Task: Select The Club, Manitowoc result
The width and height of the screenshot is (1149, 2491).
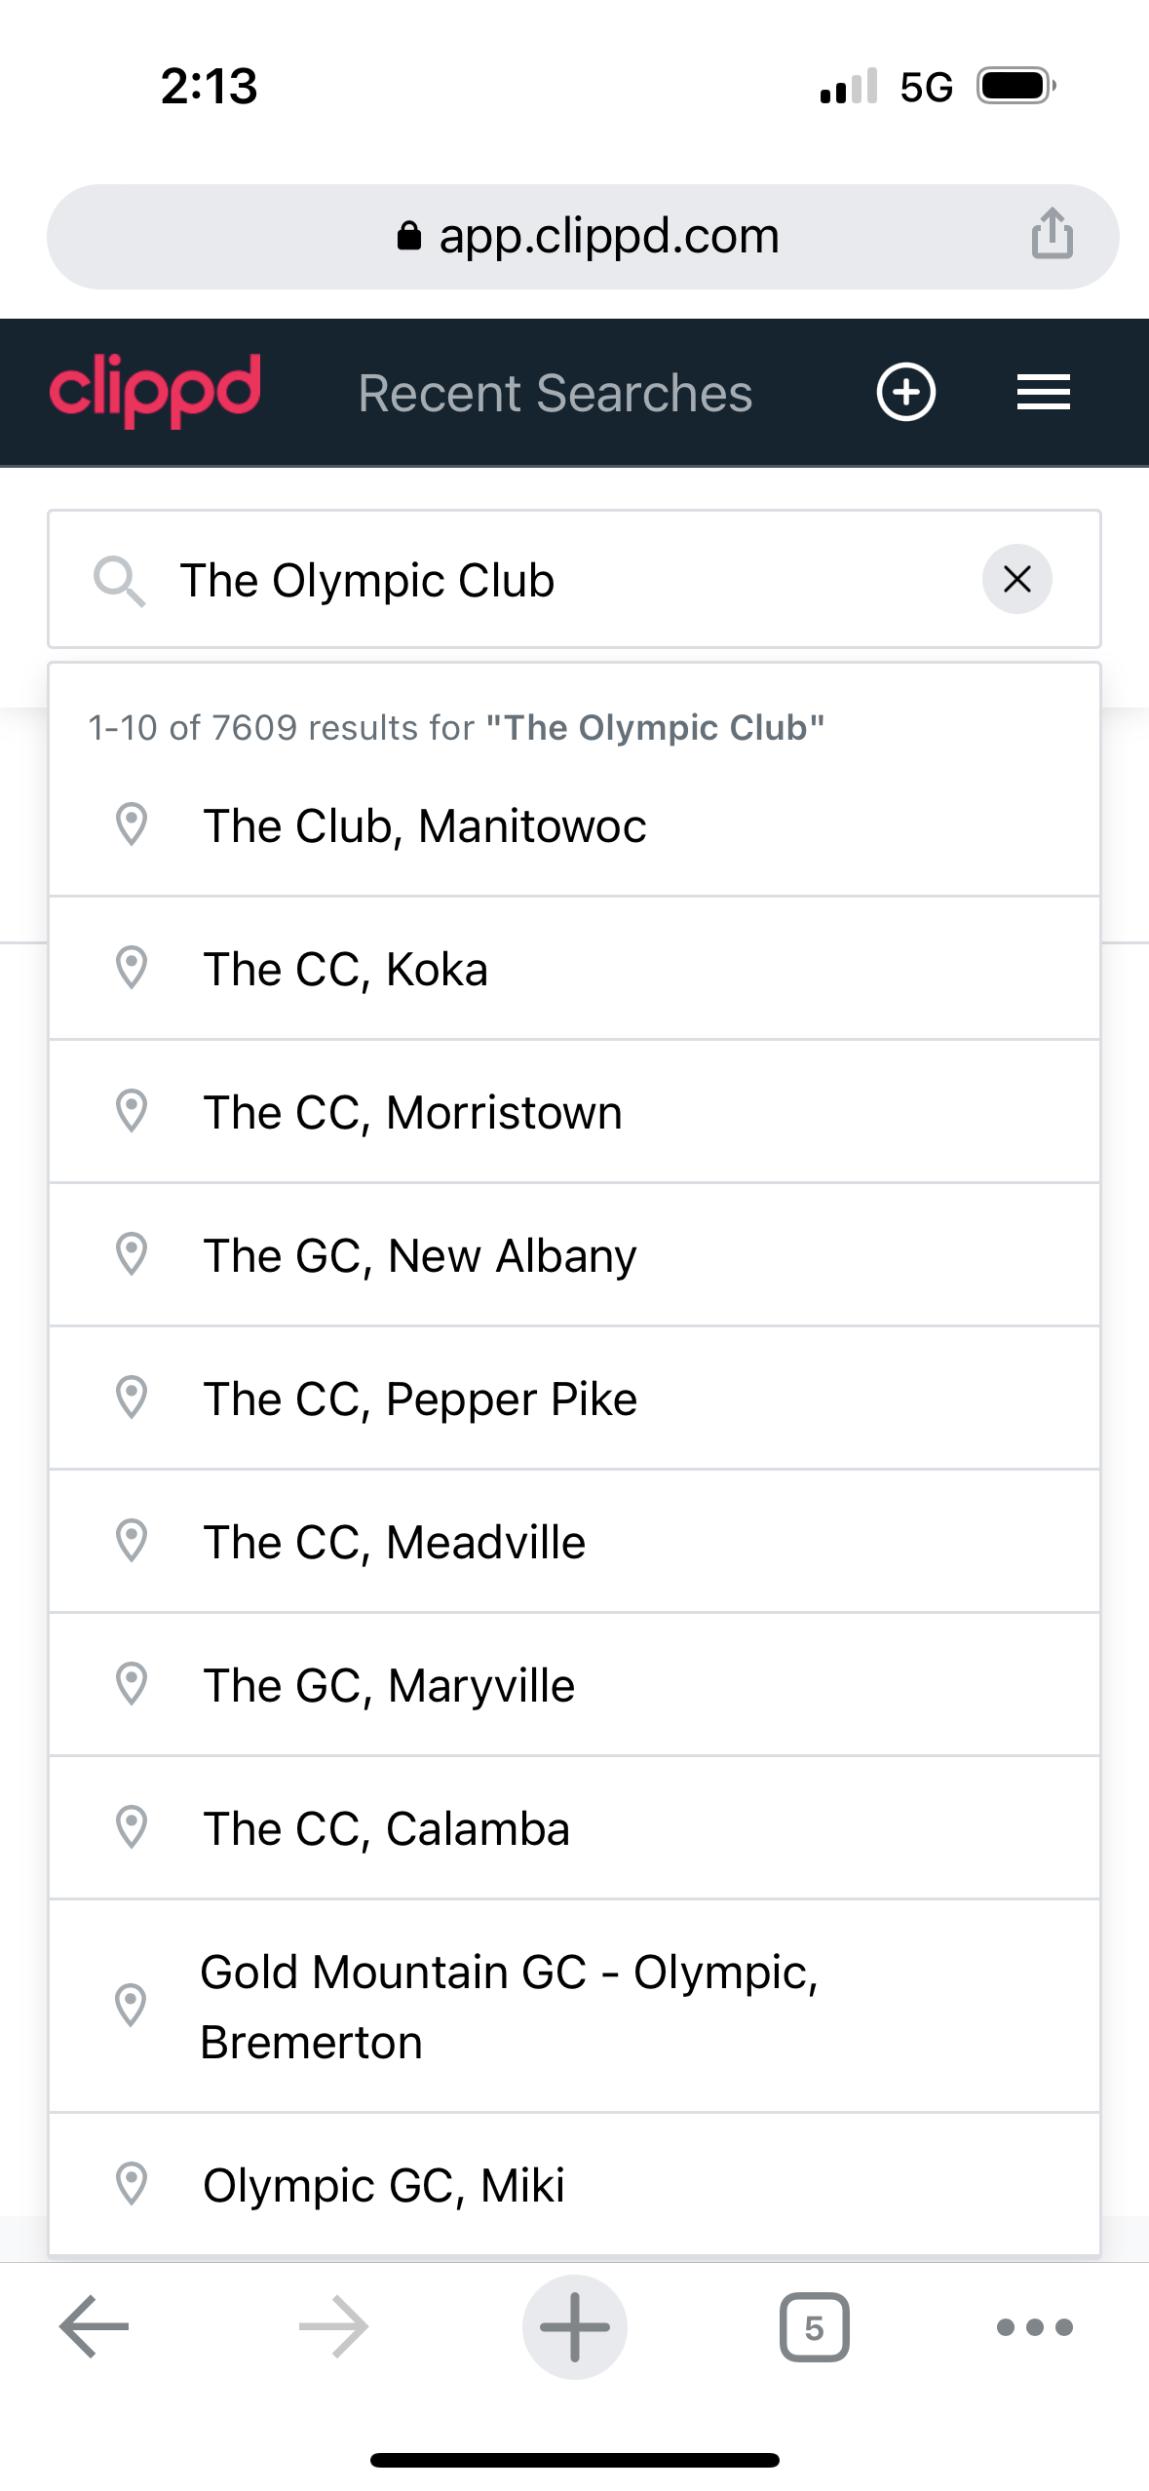Action: point(424,826)
